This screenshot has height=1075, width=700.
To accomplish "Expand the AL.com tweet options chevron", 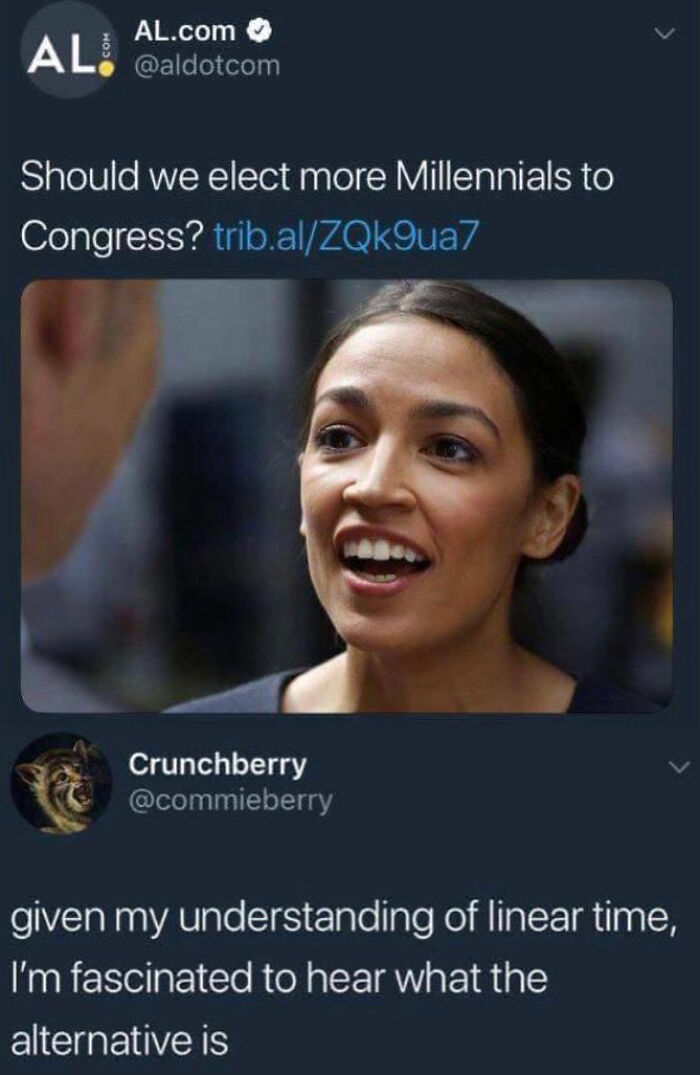I will 664,33.
